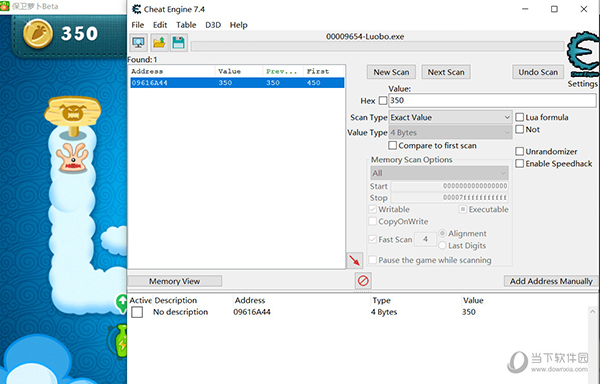Click the Fast Scan alignment value field
Image resolution: width=600 pixels, height=384 pixels.
pos(426,239)
